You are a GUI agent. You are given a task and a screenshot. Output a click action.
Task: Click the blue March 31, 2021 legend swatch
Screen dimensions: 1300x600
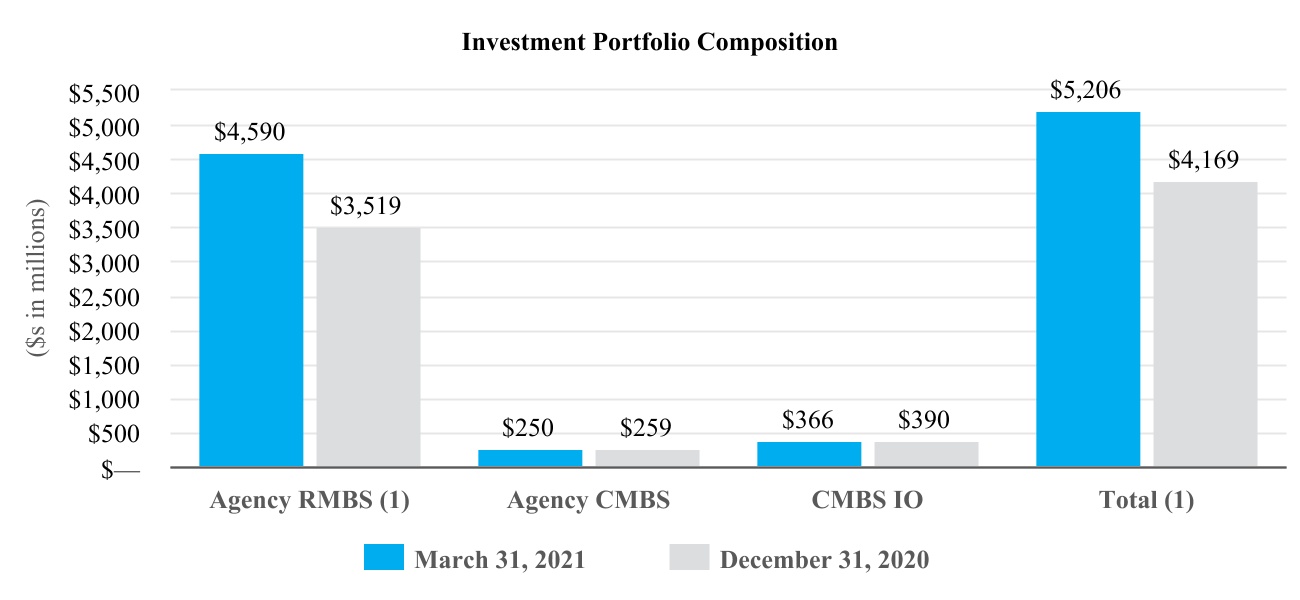coord(384,558)
